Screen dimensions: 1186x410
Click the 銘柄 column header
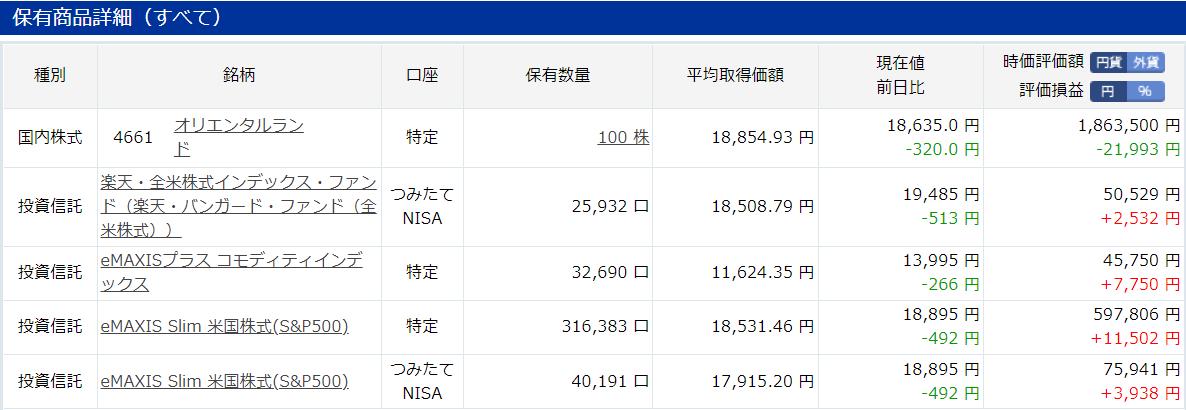239,76
